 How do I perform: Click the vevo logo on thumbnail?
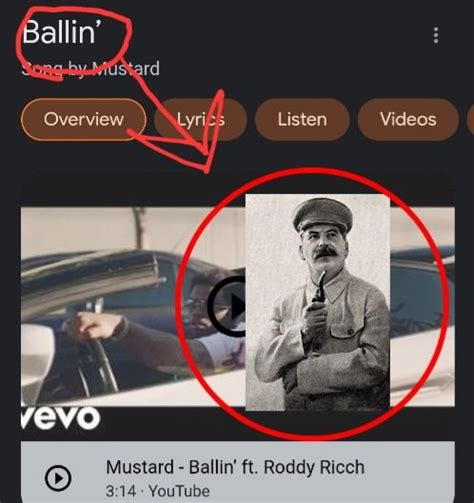[x=60, y=417]
